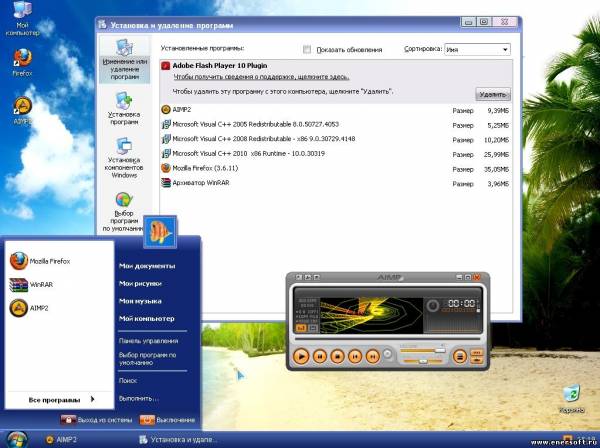Click the support information link for Flash Player
Screen dimensions: 600x448
[x=261, y=77]
